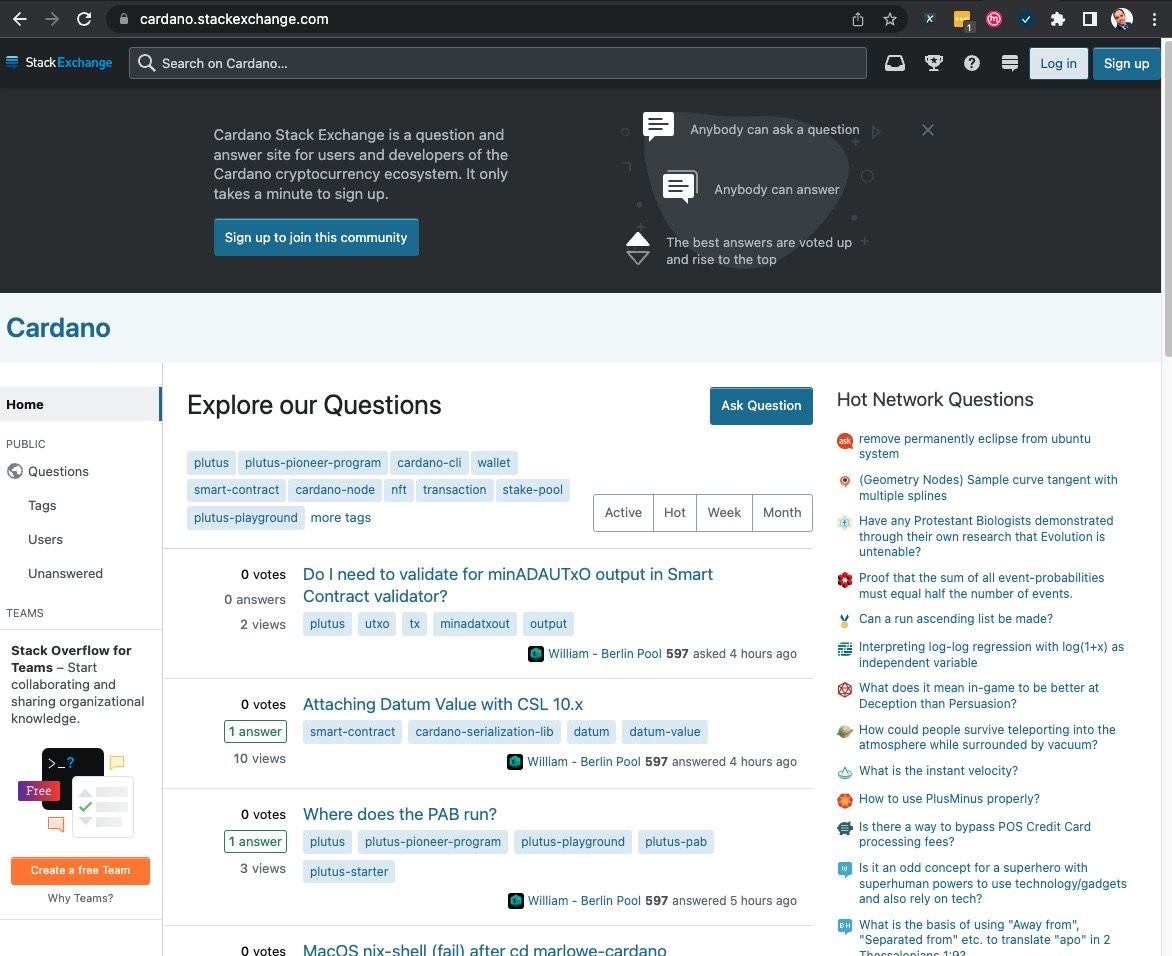Bookmark this page with star icon
Screen dimensions: 1172x956
(889, 19)
